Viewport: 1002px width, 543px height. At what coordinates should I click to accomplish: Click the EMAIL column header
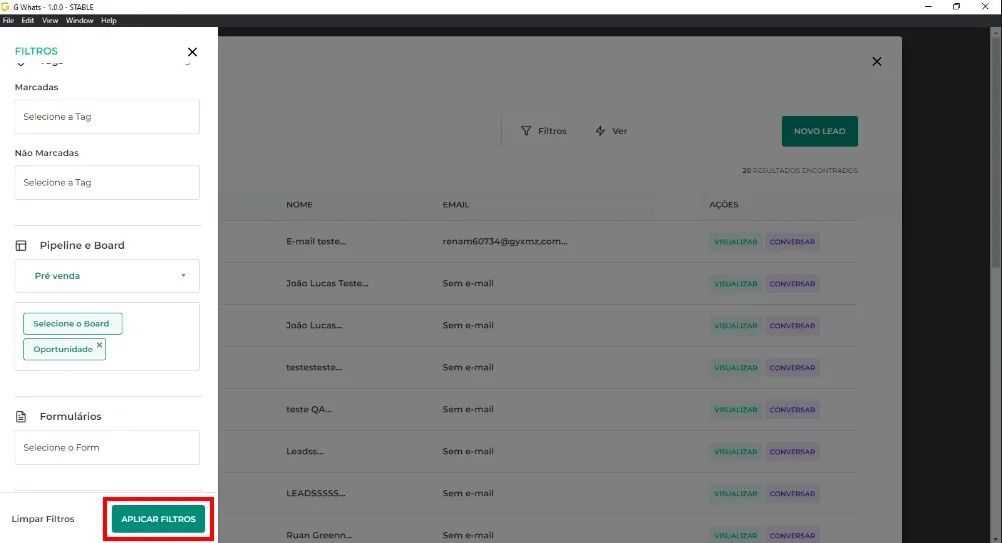(x=456, y=204)
